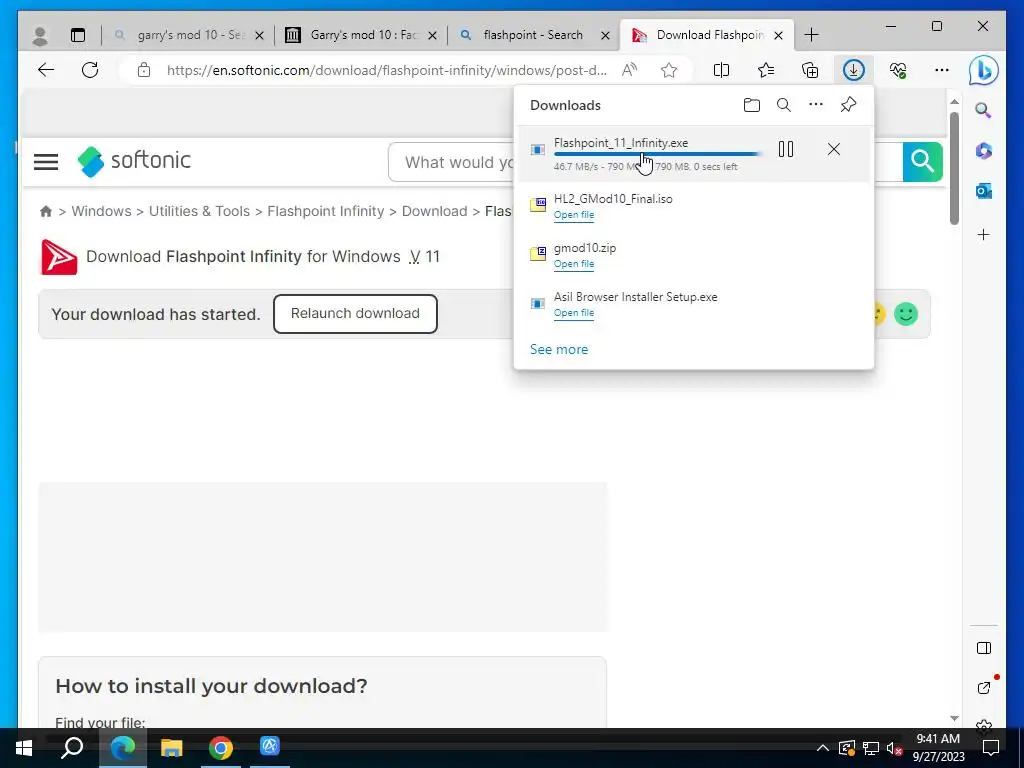Refresh the current page
The image size is (1024, 768).
[x=90, y=70]
